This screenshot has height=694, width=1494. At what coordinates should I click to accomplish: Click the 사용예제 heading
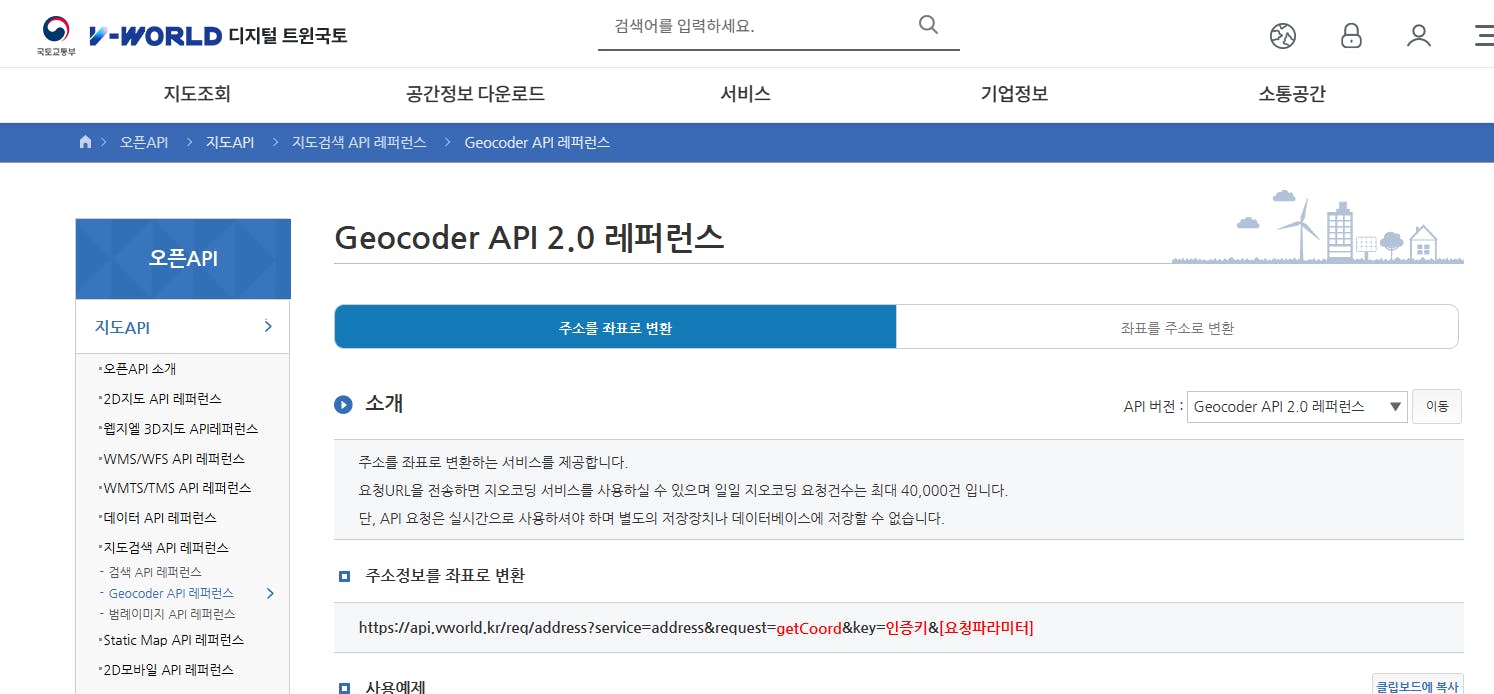click(x=396, y=687)
